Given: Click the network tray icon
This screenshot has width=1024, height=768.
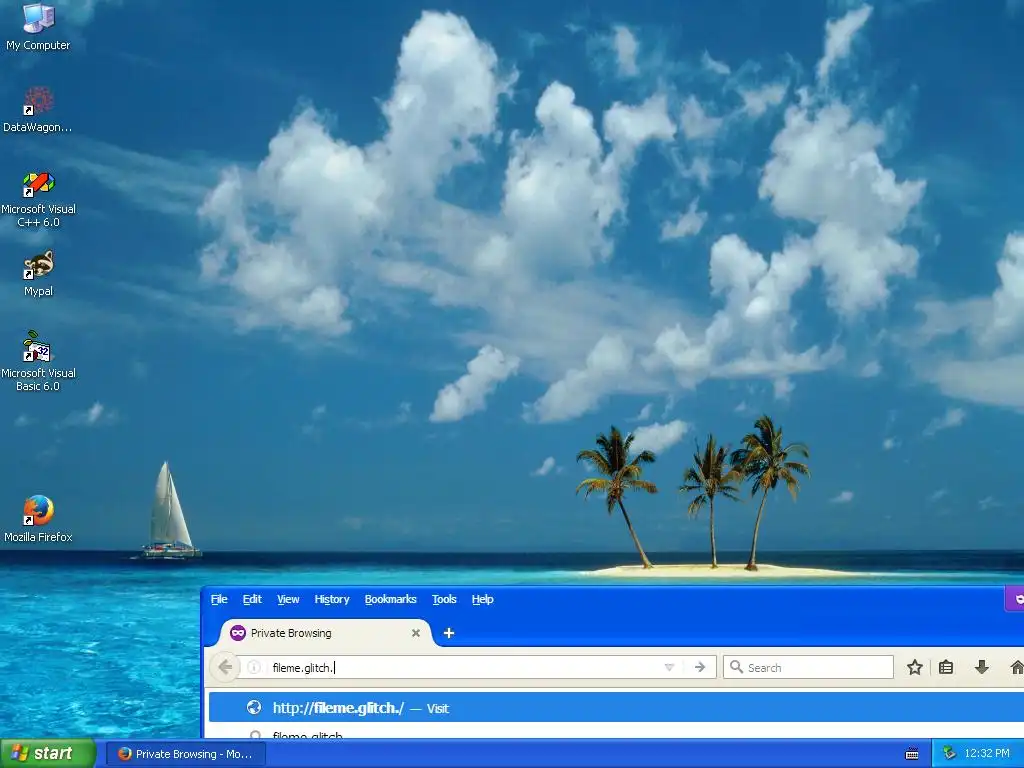Looking at the screenshot, I should coord(949,754).
